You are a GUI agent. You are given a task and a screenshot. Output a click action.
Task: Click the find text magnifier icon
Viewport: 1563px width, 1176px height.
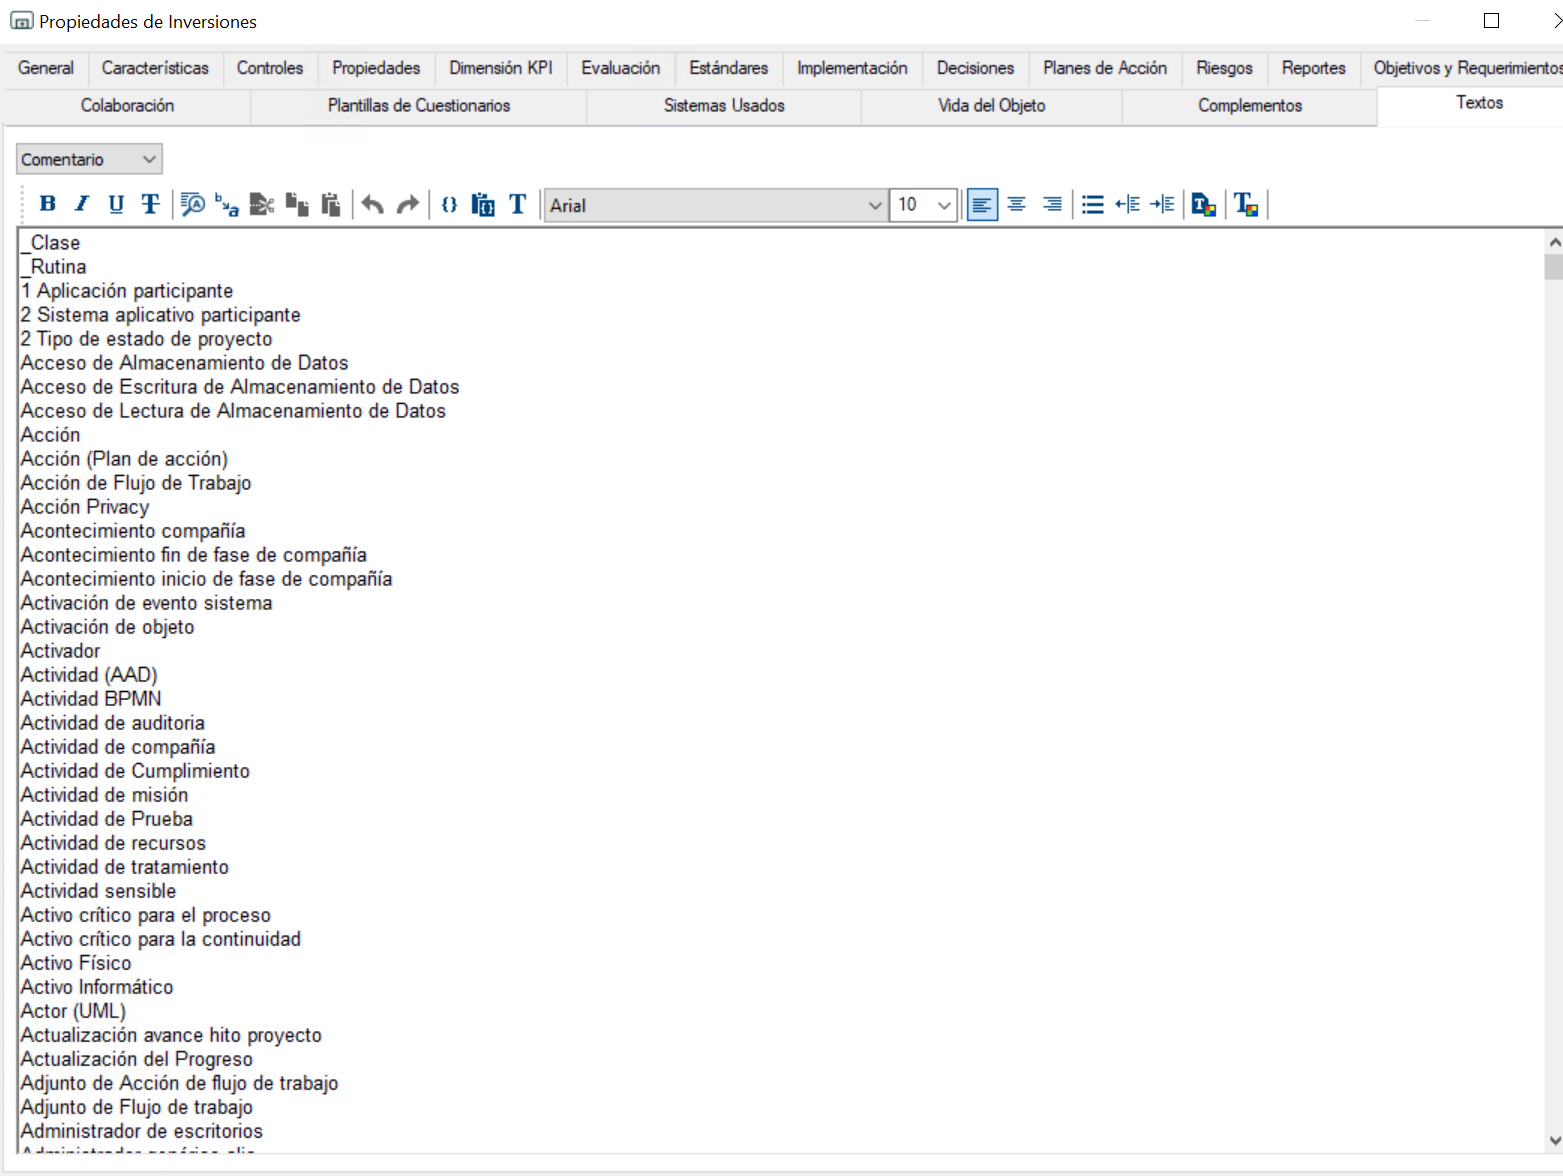pyautogui.click(x=192, y=204)
